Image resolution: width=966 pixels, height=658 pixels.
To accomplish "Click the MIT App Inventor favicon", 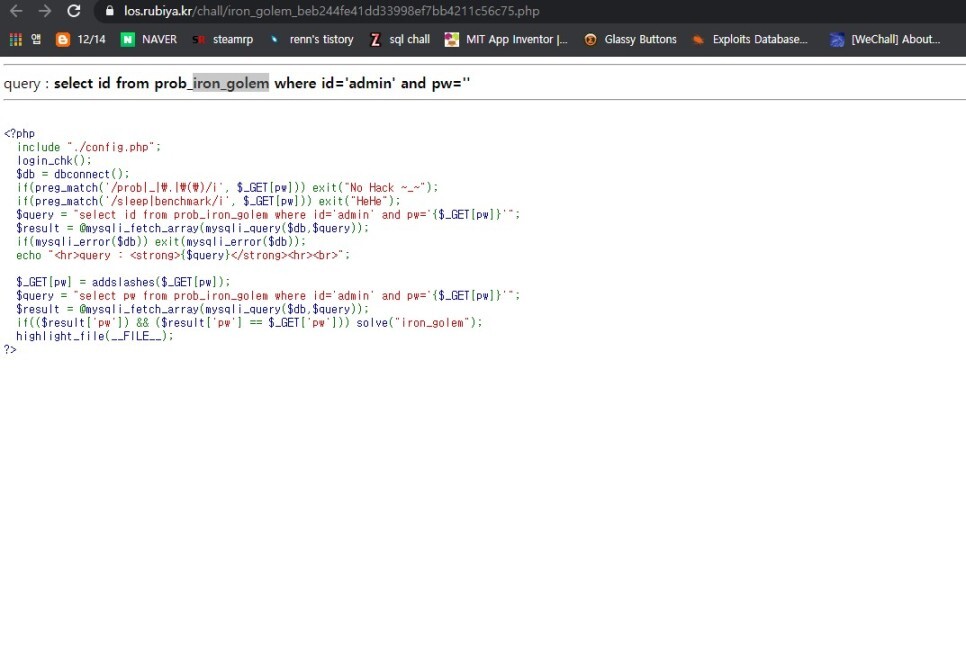I will click(452, 39).
